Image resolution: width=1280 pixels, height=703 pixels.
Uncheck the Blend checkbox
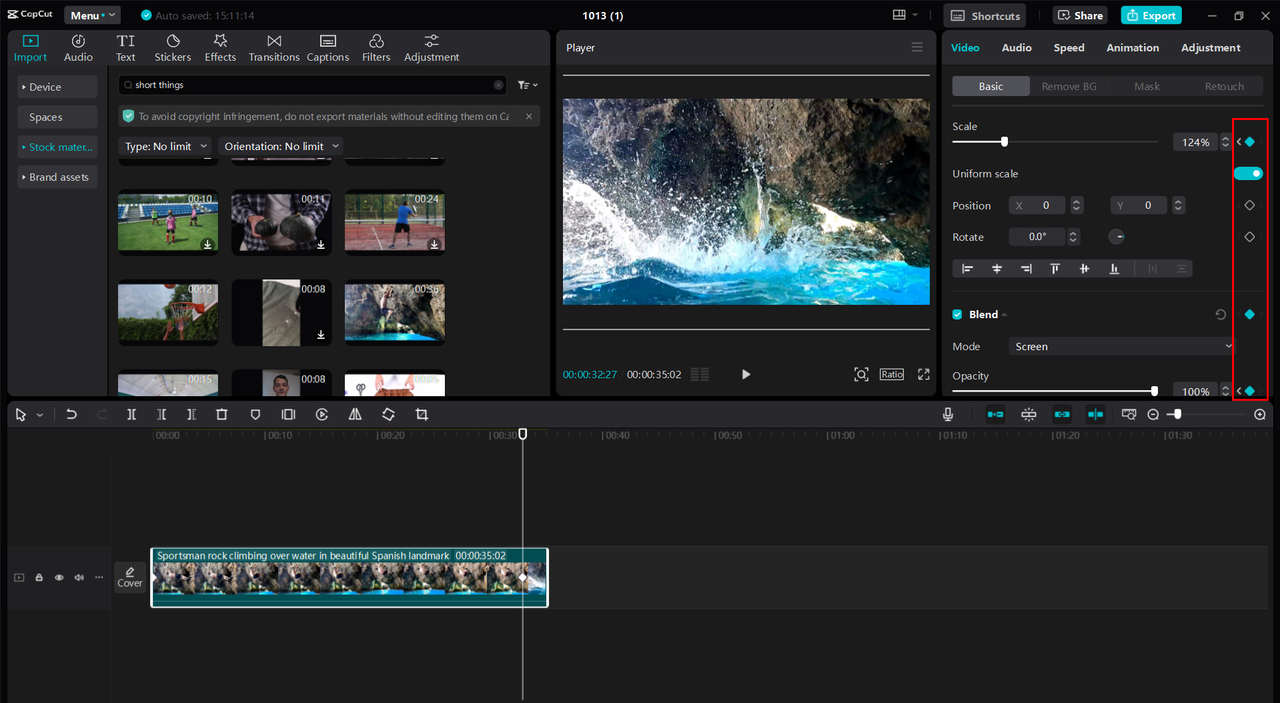pyautogui.click(x=957, y=314)
